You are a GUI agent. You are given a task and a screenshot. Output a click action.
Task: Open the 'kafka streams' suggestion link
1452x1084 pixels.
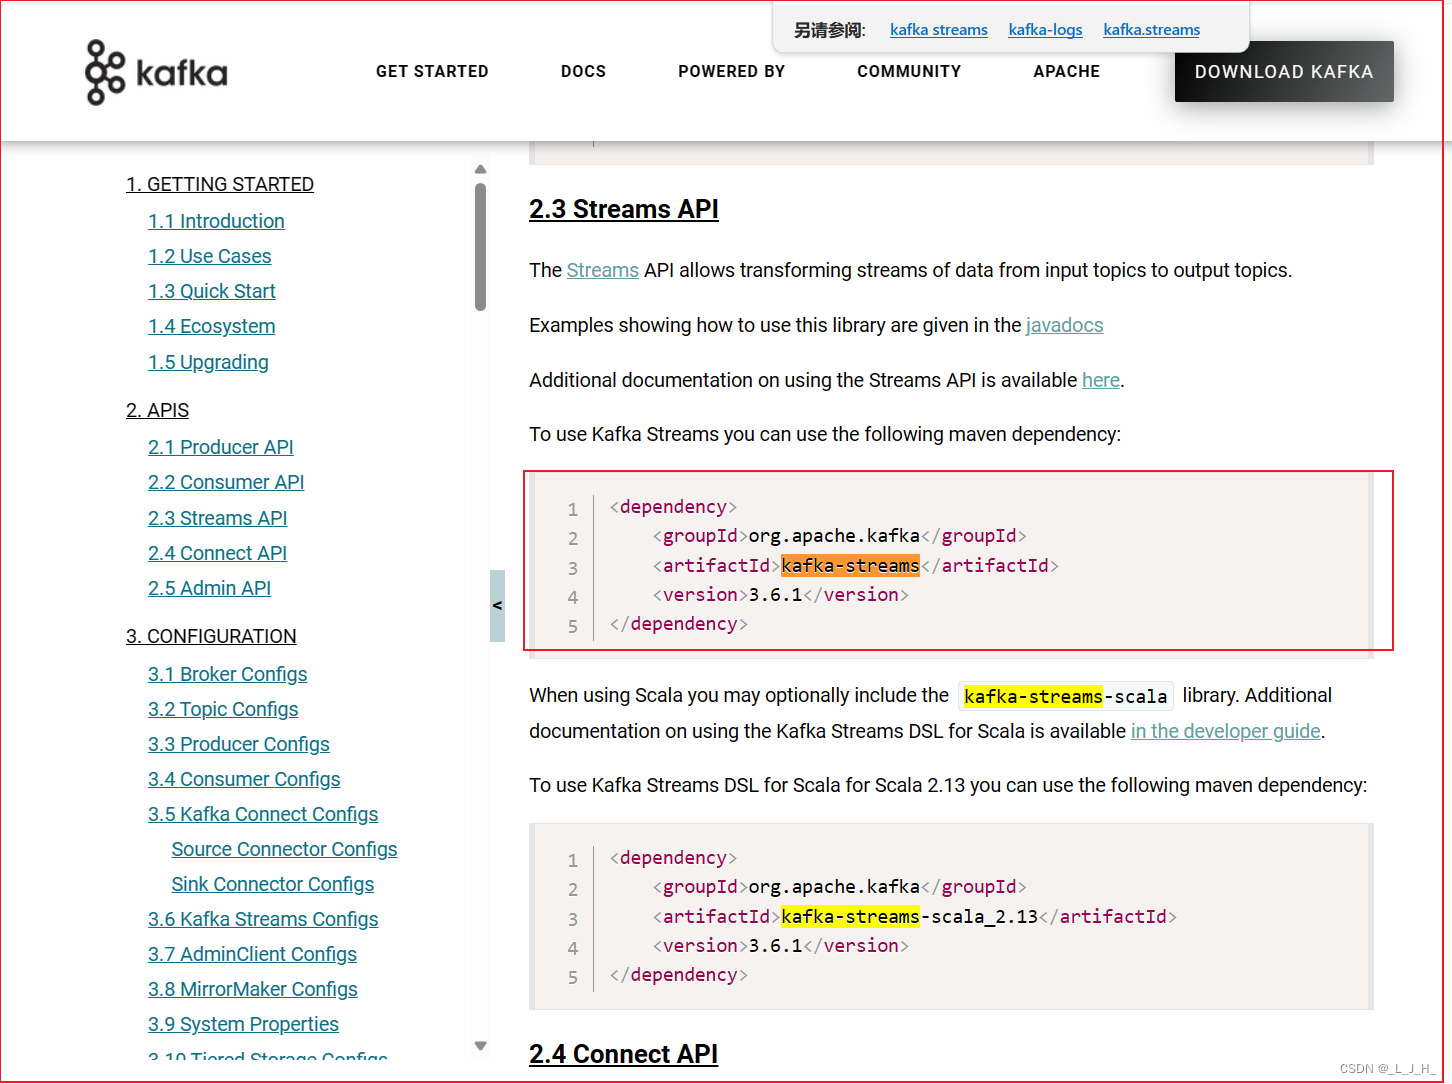(939, 30)
